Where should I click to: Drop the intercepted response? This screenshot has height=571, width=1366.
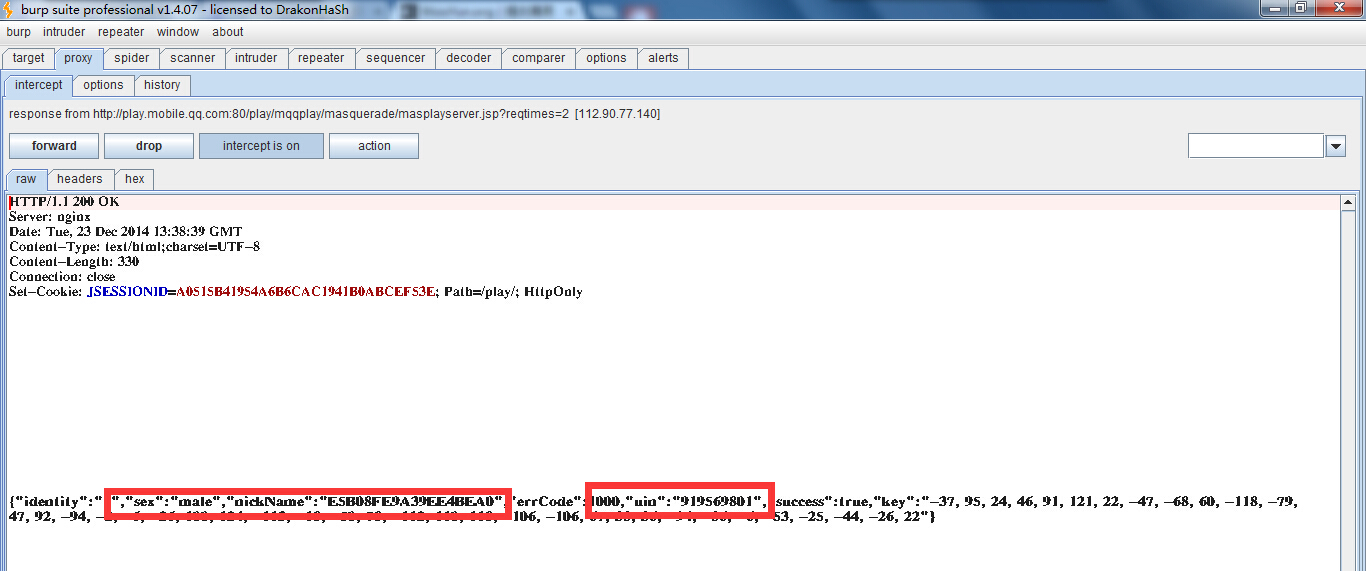point(149,146)
